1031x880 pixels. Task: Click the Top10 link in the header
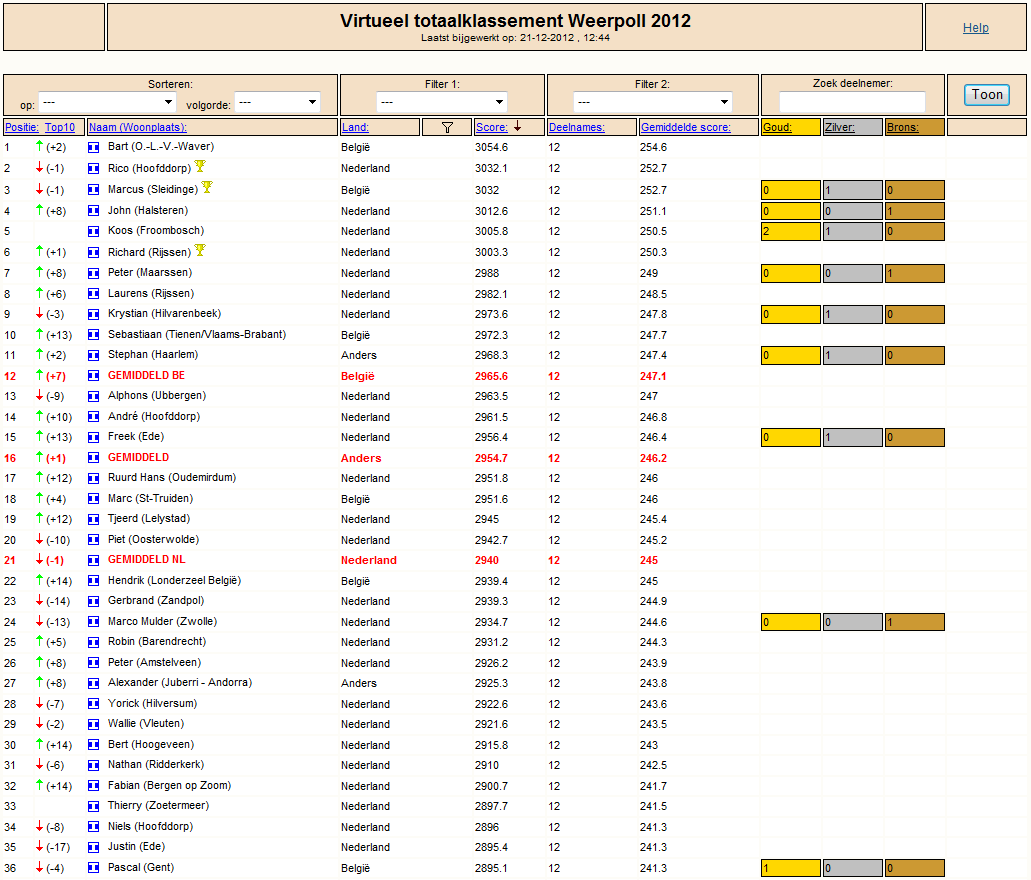tap(60, 128)
